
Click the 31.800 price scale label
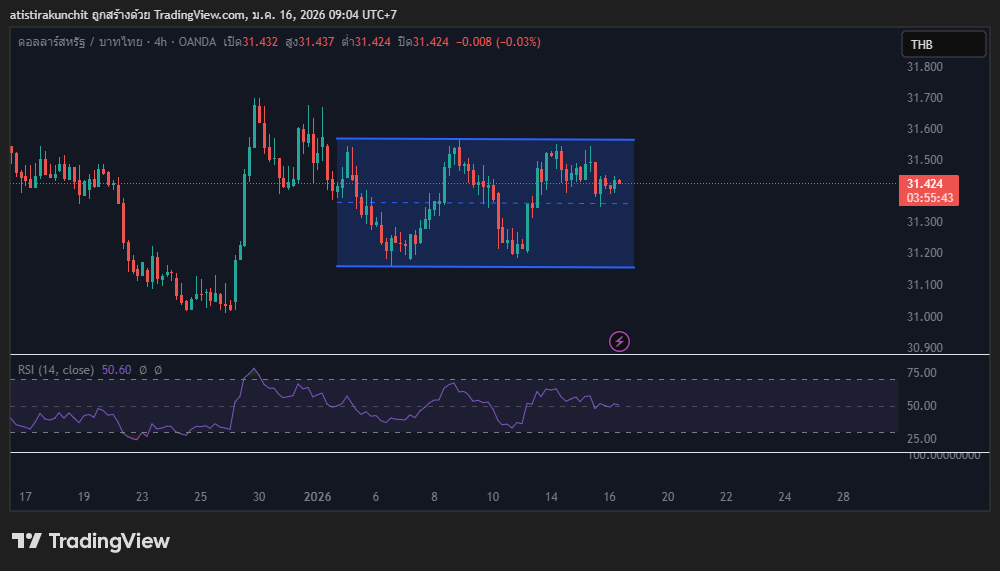click(x=924, y=67)
